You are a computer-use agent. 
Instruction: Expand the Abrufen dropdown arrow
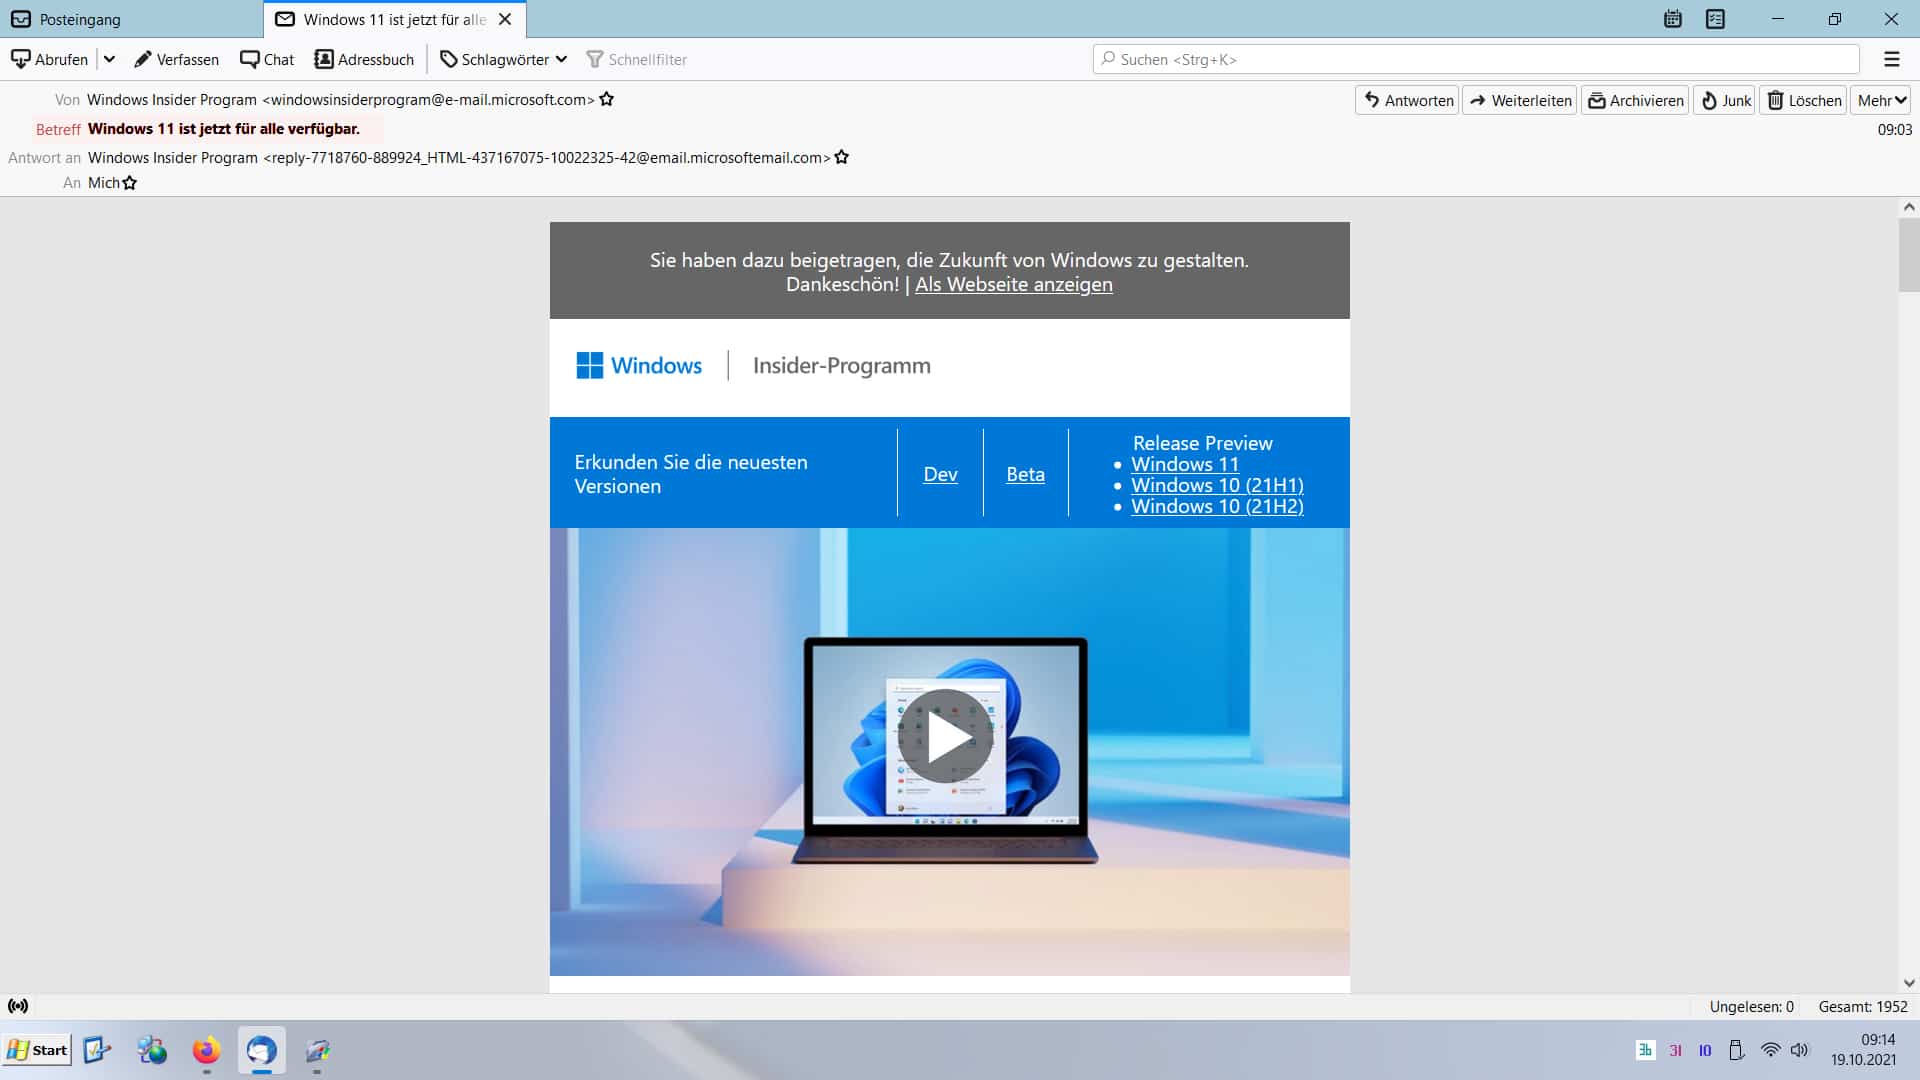point(109,59)
